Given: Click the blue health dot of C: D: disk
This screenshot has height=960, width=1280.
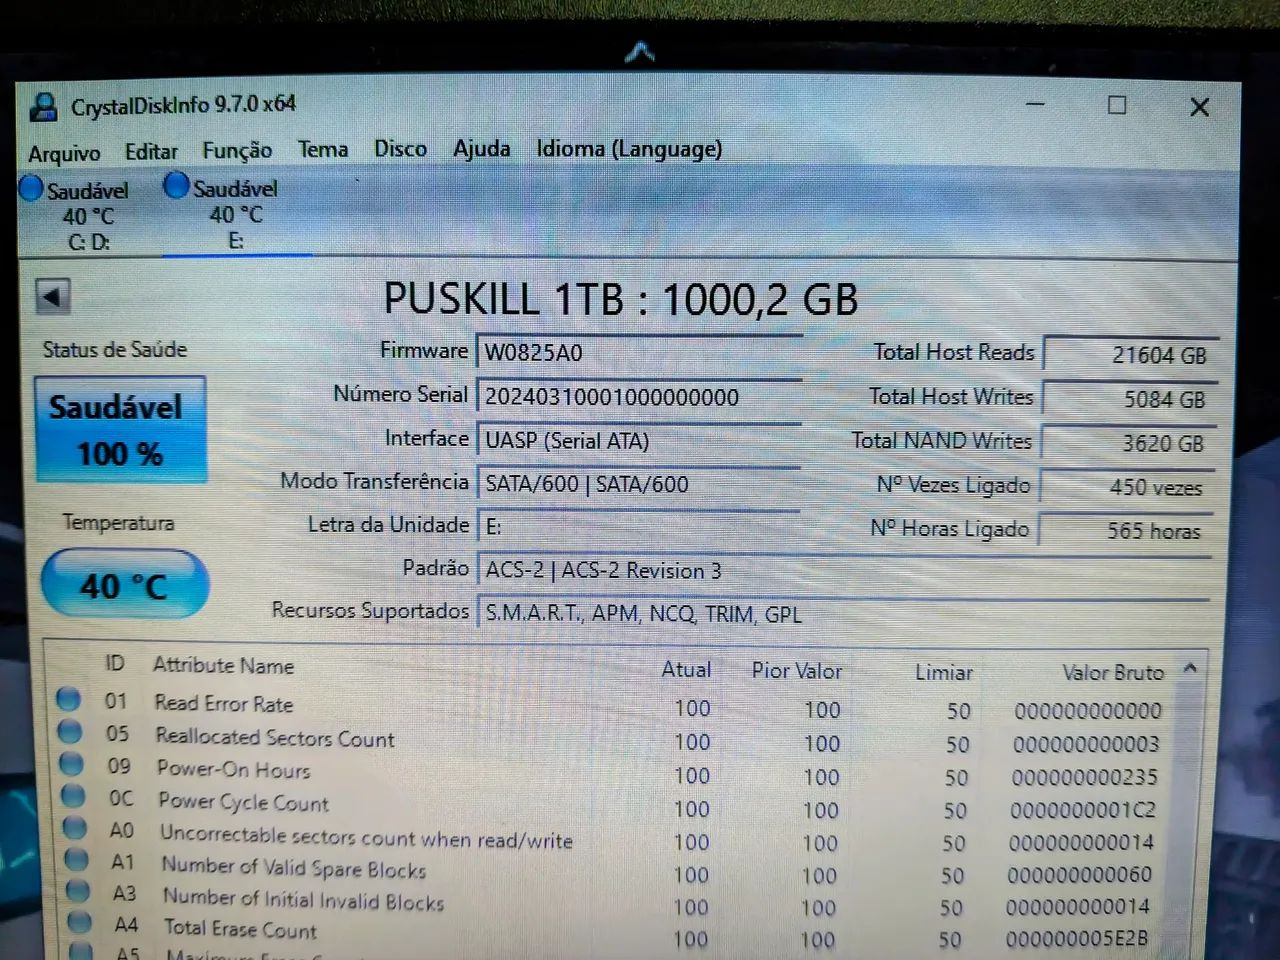Looking at the screenshot, I should [x=31, y=188].
